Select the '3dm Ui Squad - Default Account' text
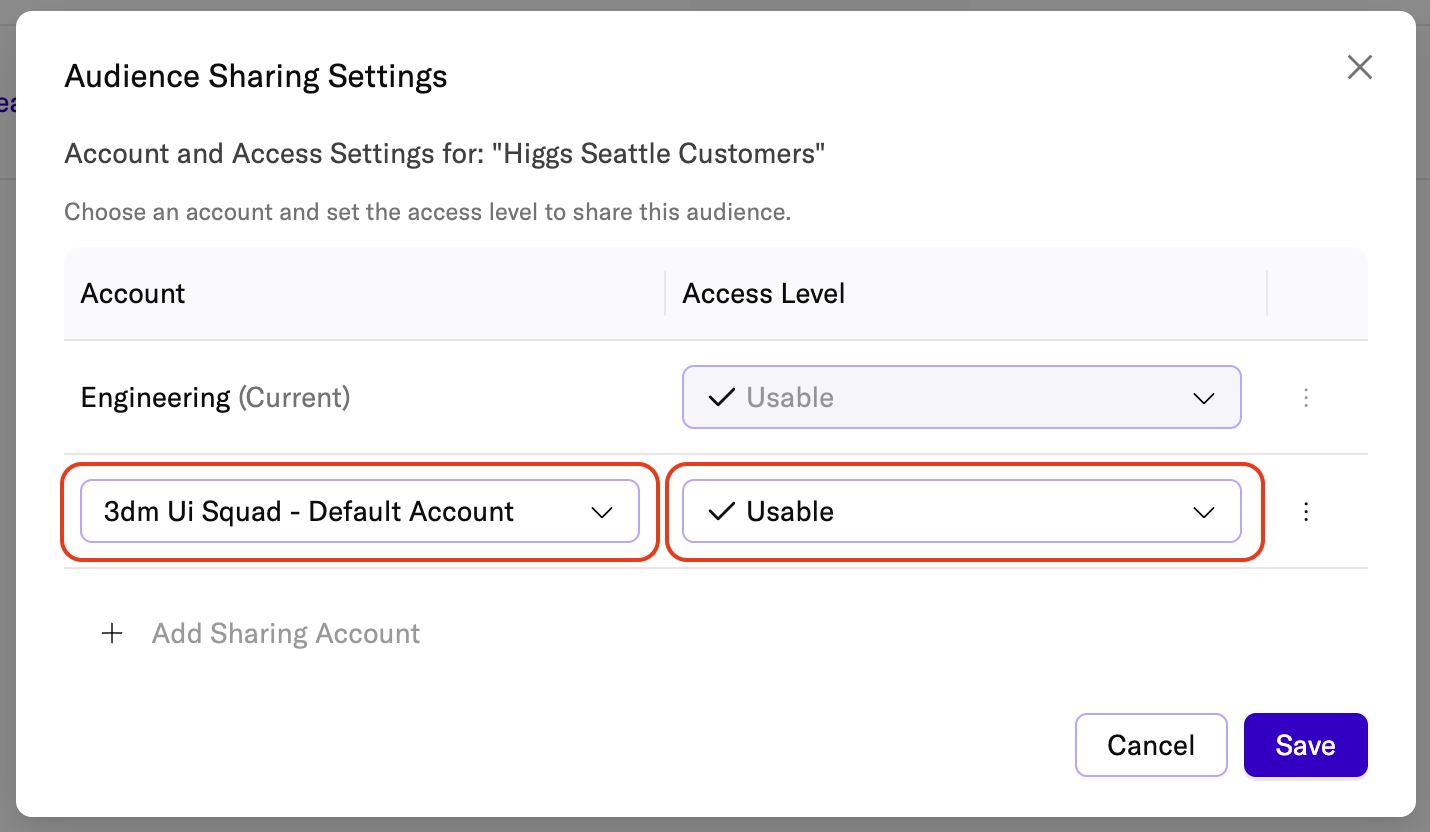Viewport: 1430px width, 832px height. (308, 512)
